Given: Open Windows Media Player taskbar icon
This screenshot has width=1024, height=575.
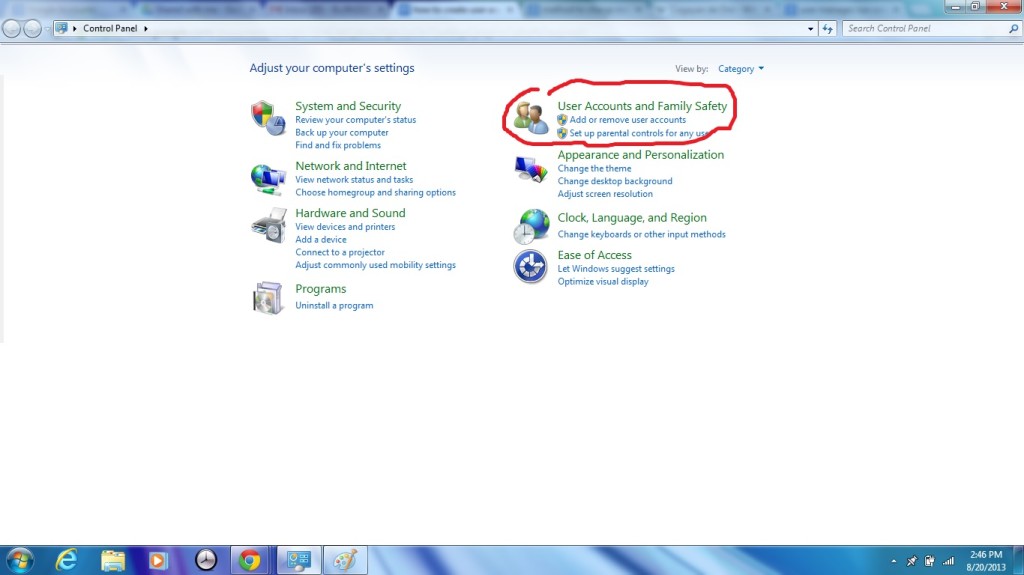Looking at the screenshot, I should tap(157, 561).
